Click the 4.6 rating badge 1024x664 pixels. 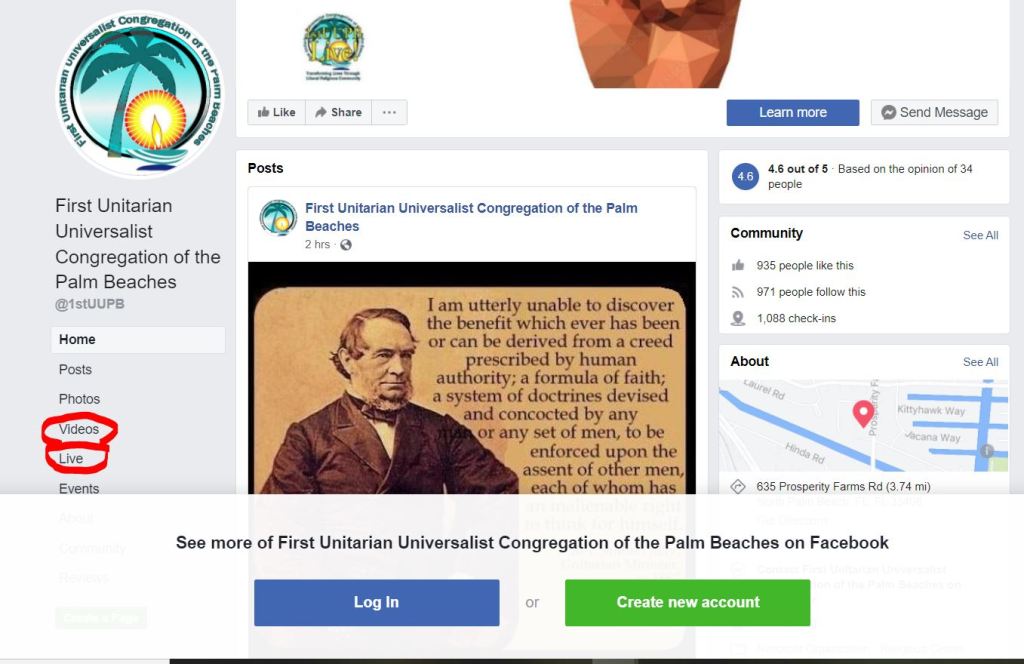pos(745,176)
